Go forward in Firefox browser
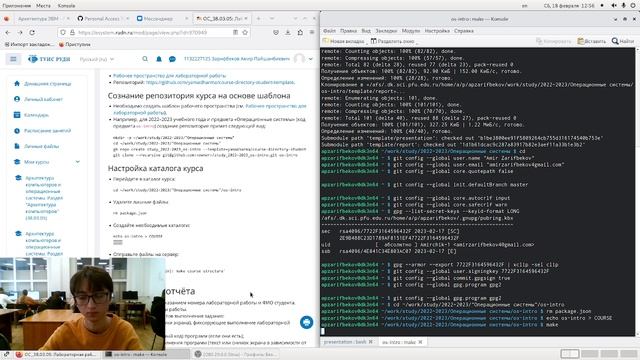This screenshot has height=360, width=640. pos(20,32)
